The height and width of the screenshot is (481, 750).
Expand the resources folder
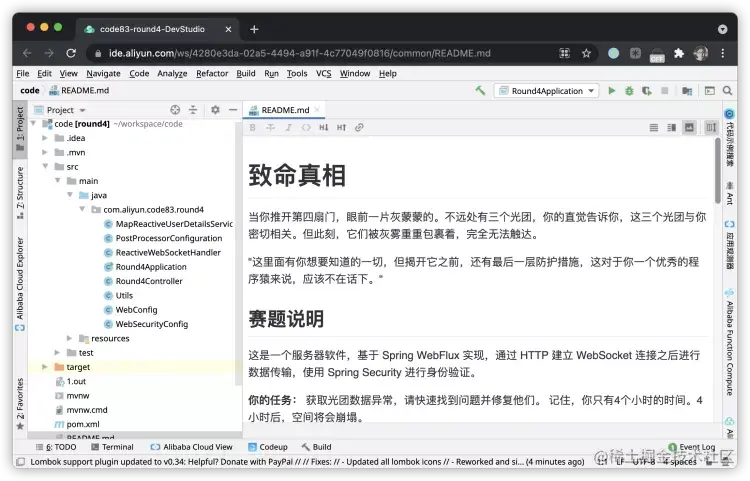click(x=69, y=338)
